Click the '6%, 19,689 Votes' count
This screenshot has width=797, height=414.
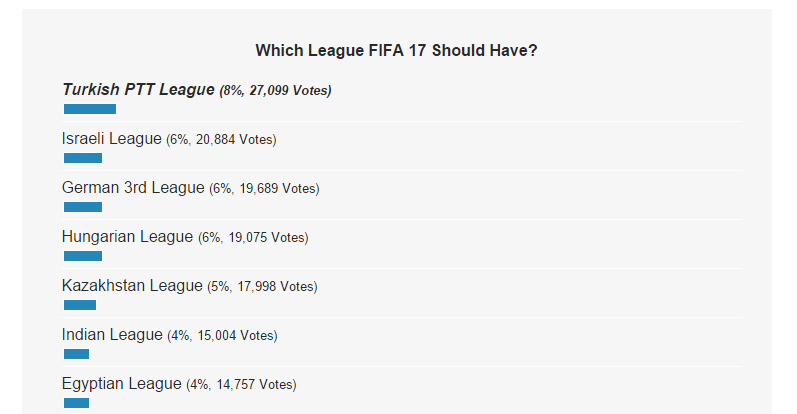(x=264, y=189)
